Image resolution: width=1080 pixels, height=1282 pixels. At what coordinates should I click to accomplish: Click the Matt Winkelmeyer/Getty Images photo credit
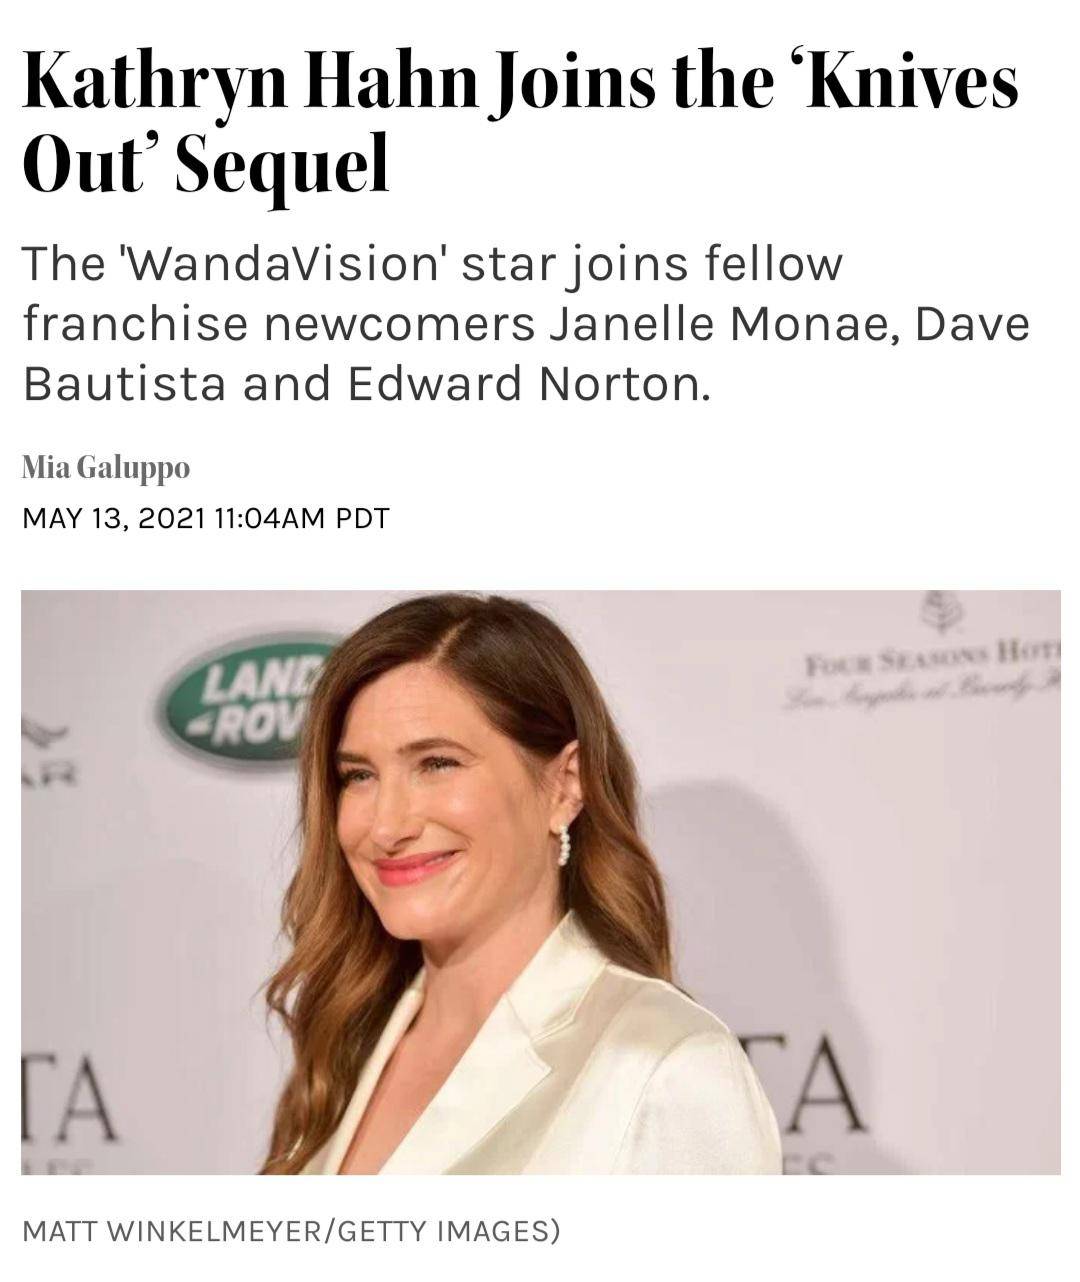pos(291,1230)
